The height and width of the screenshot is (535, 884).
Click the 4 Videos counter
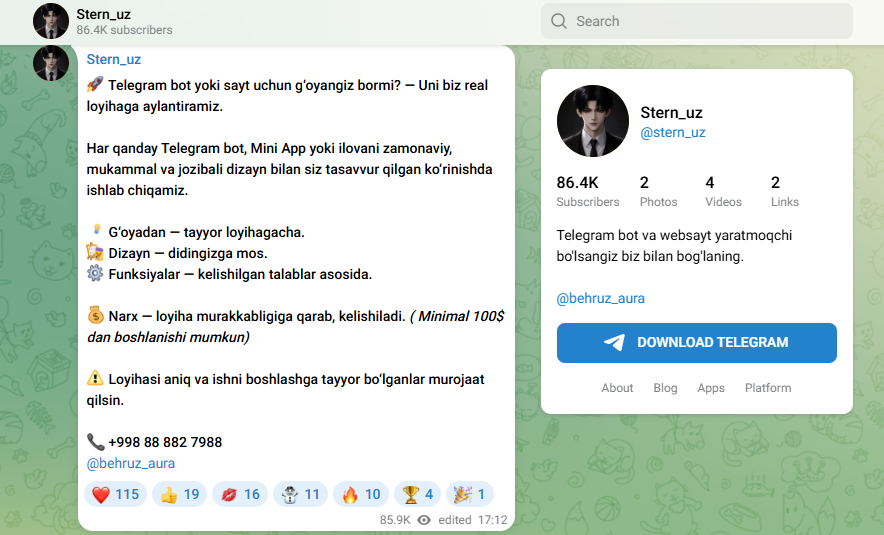click(x=723, y=192)
